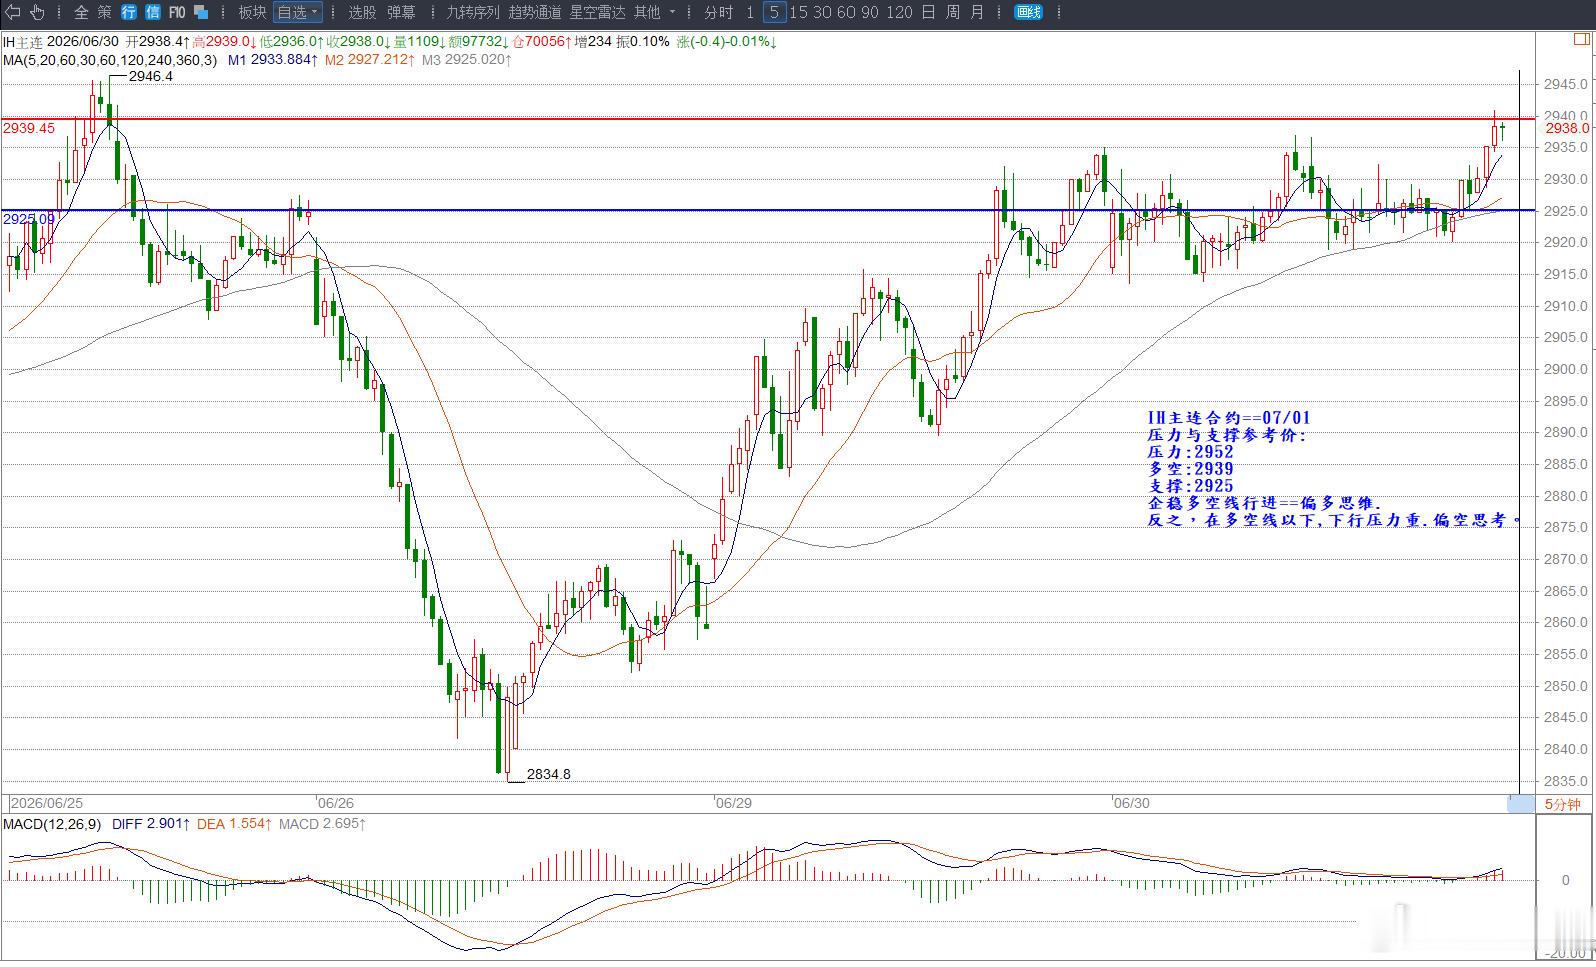
Task: Open the blue 行 quotes icon
Action: (x=129, y=12)
